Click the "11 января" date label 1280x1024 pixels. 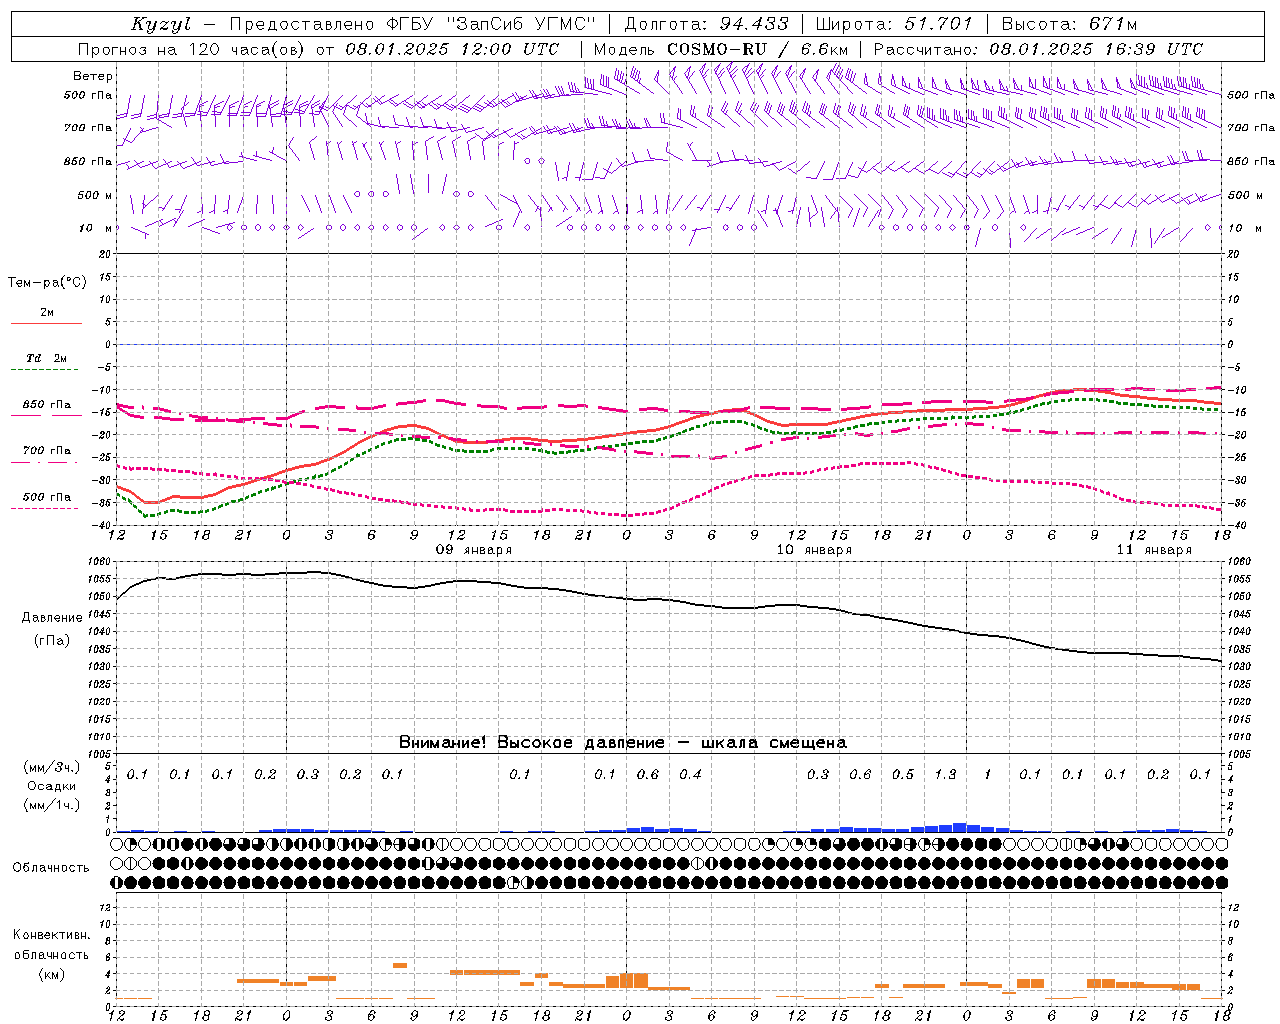tap(1154, 550)
